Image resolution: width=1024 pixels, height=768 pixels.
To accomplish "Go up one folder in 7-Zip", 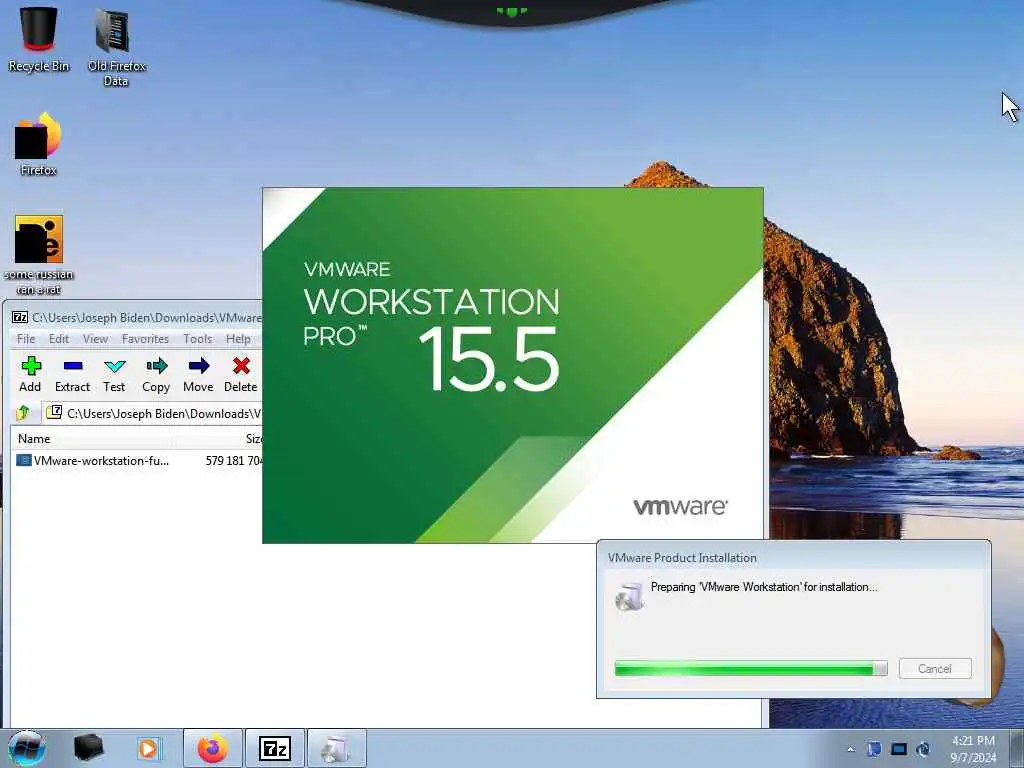I will [x=24, y=413].
